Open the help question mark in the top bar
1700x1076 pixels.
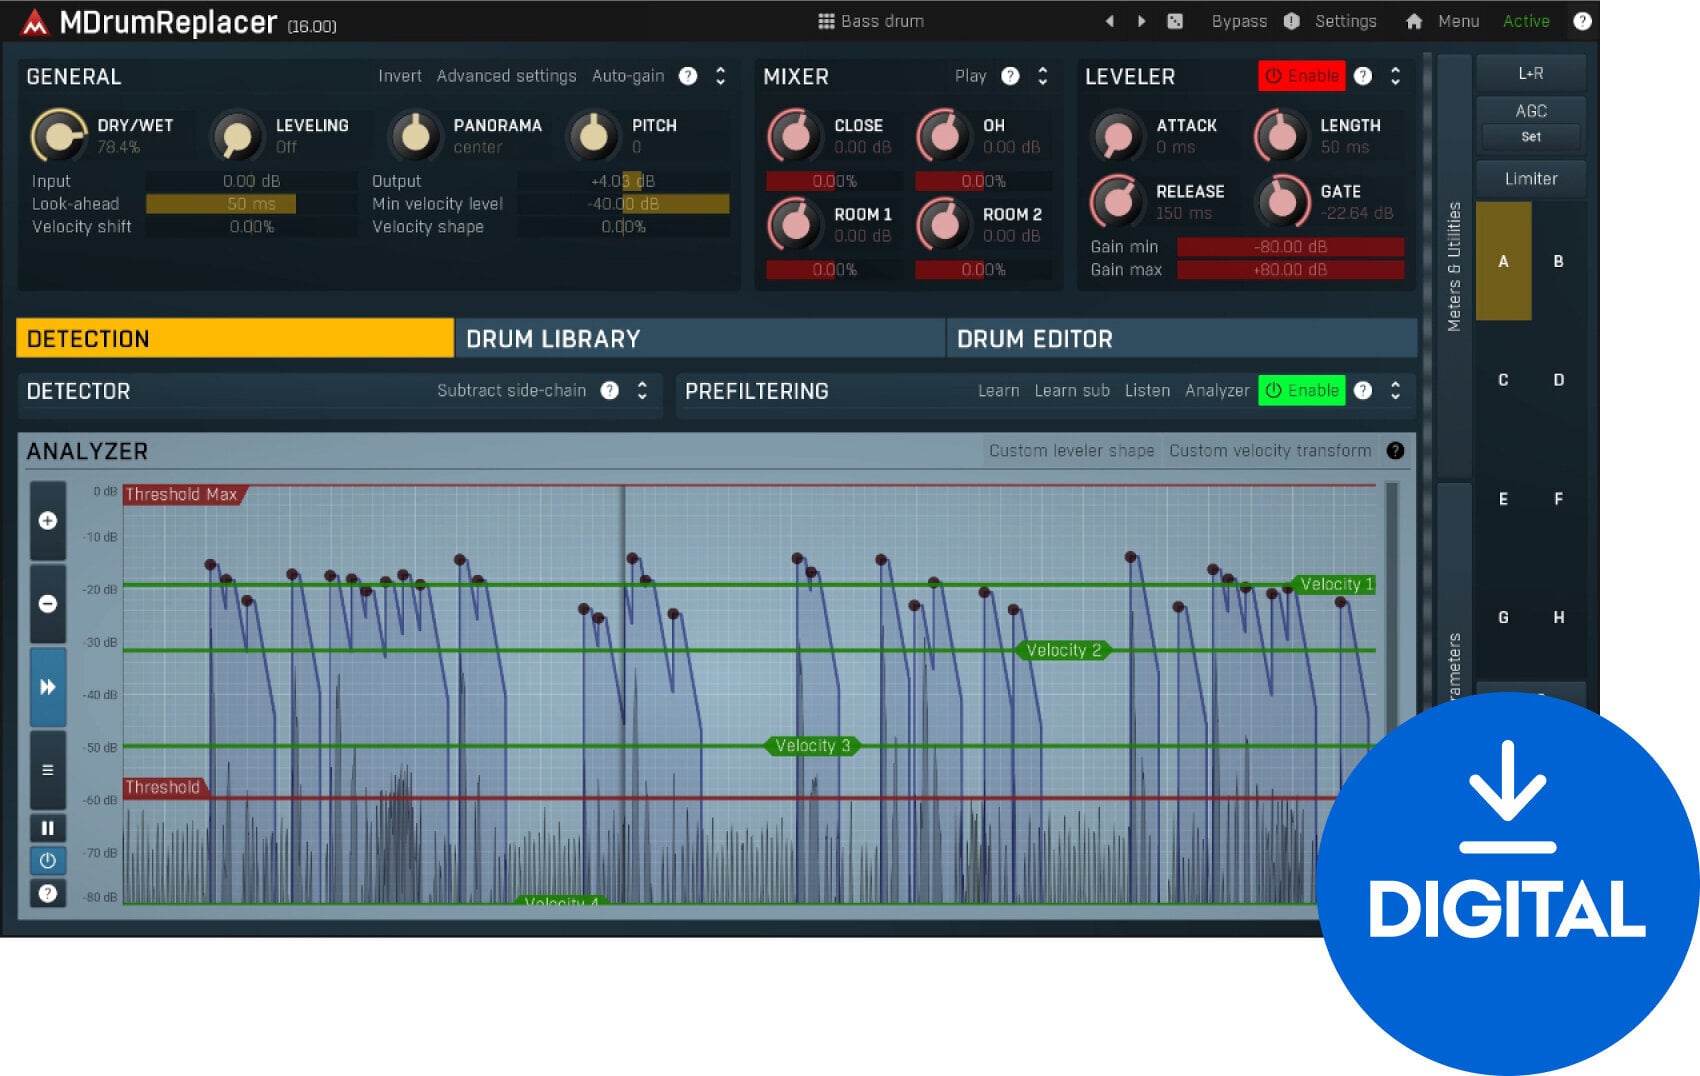(x=1582, y=20)
